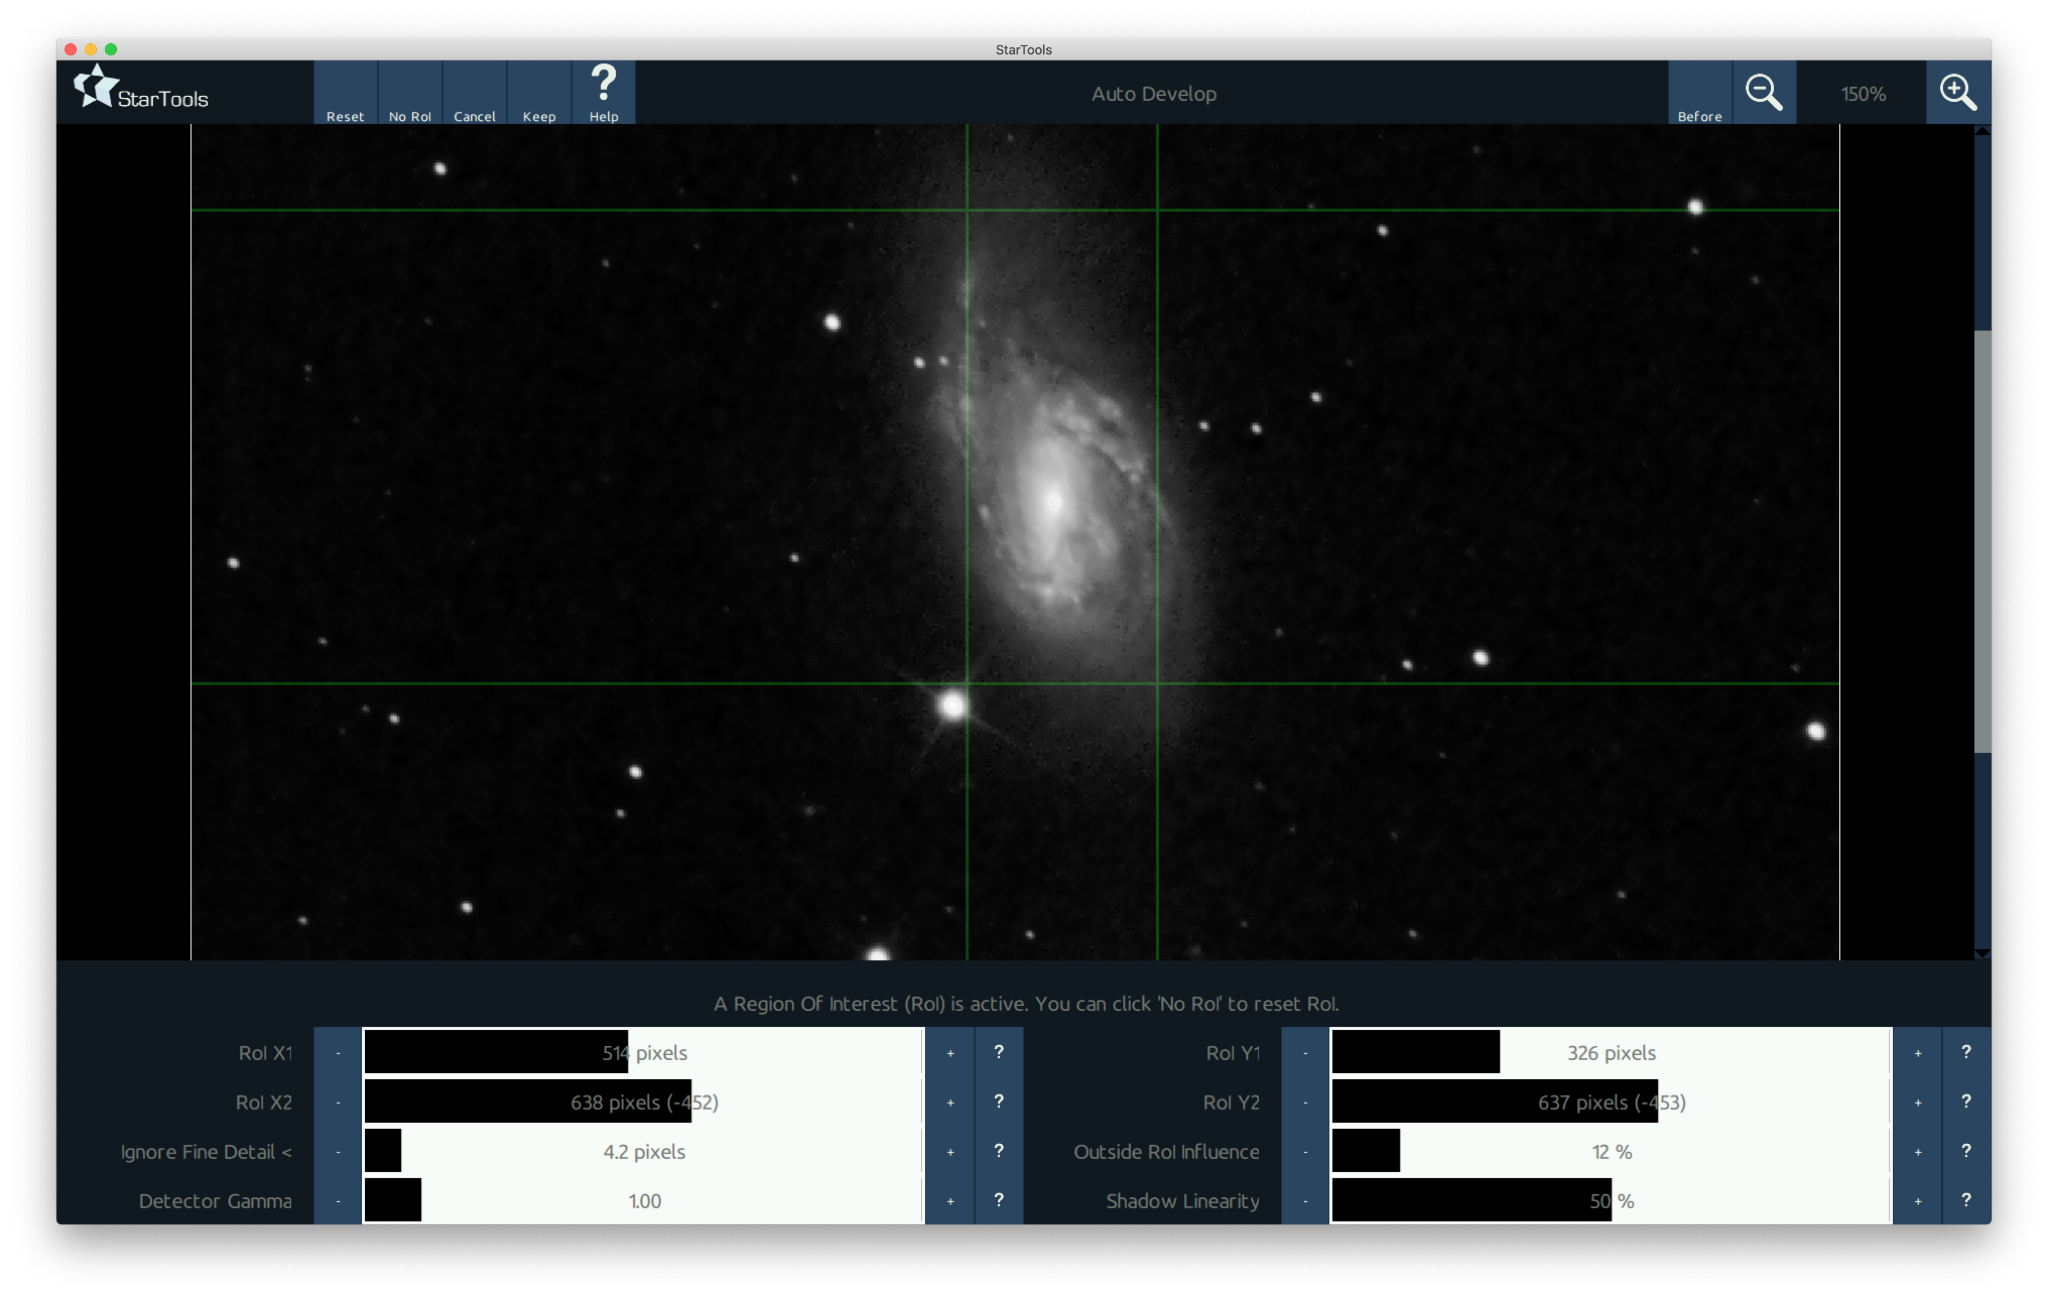
Task: Open help for Shadow Linearity
Action: 1966,1201
